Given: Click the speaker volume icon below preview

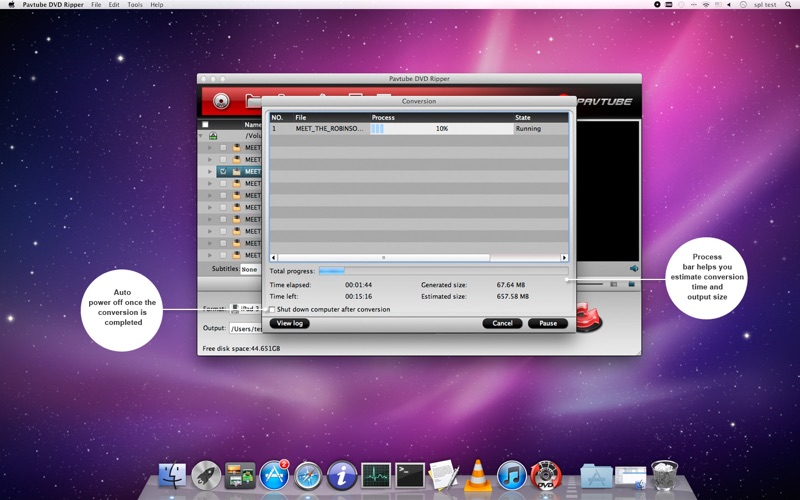Looking at the screenshot, I should [634, 268].
